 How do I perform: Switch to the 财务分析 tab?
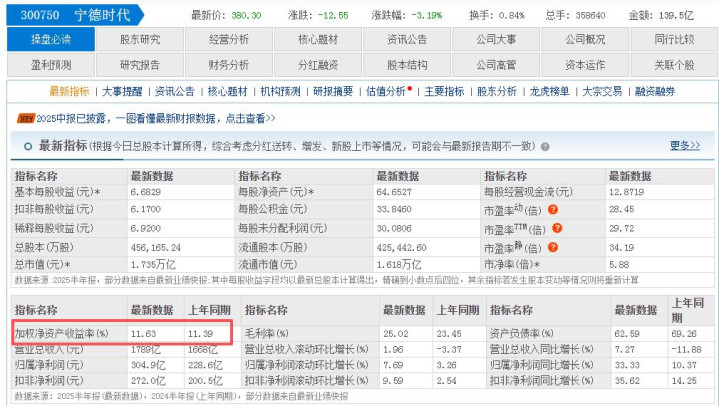pos(229,65)
